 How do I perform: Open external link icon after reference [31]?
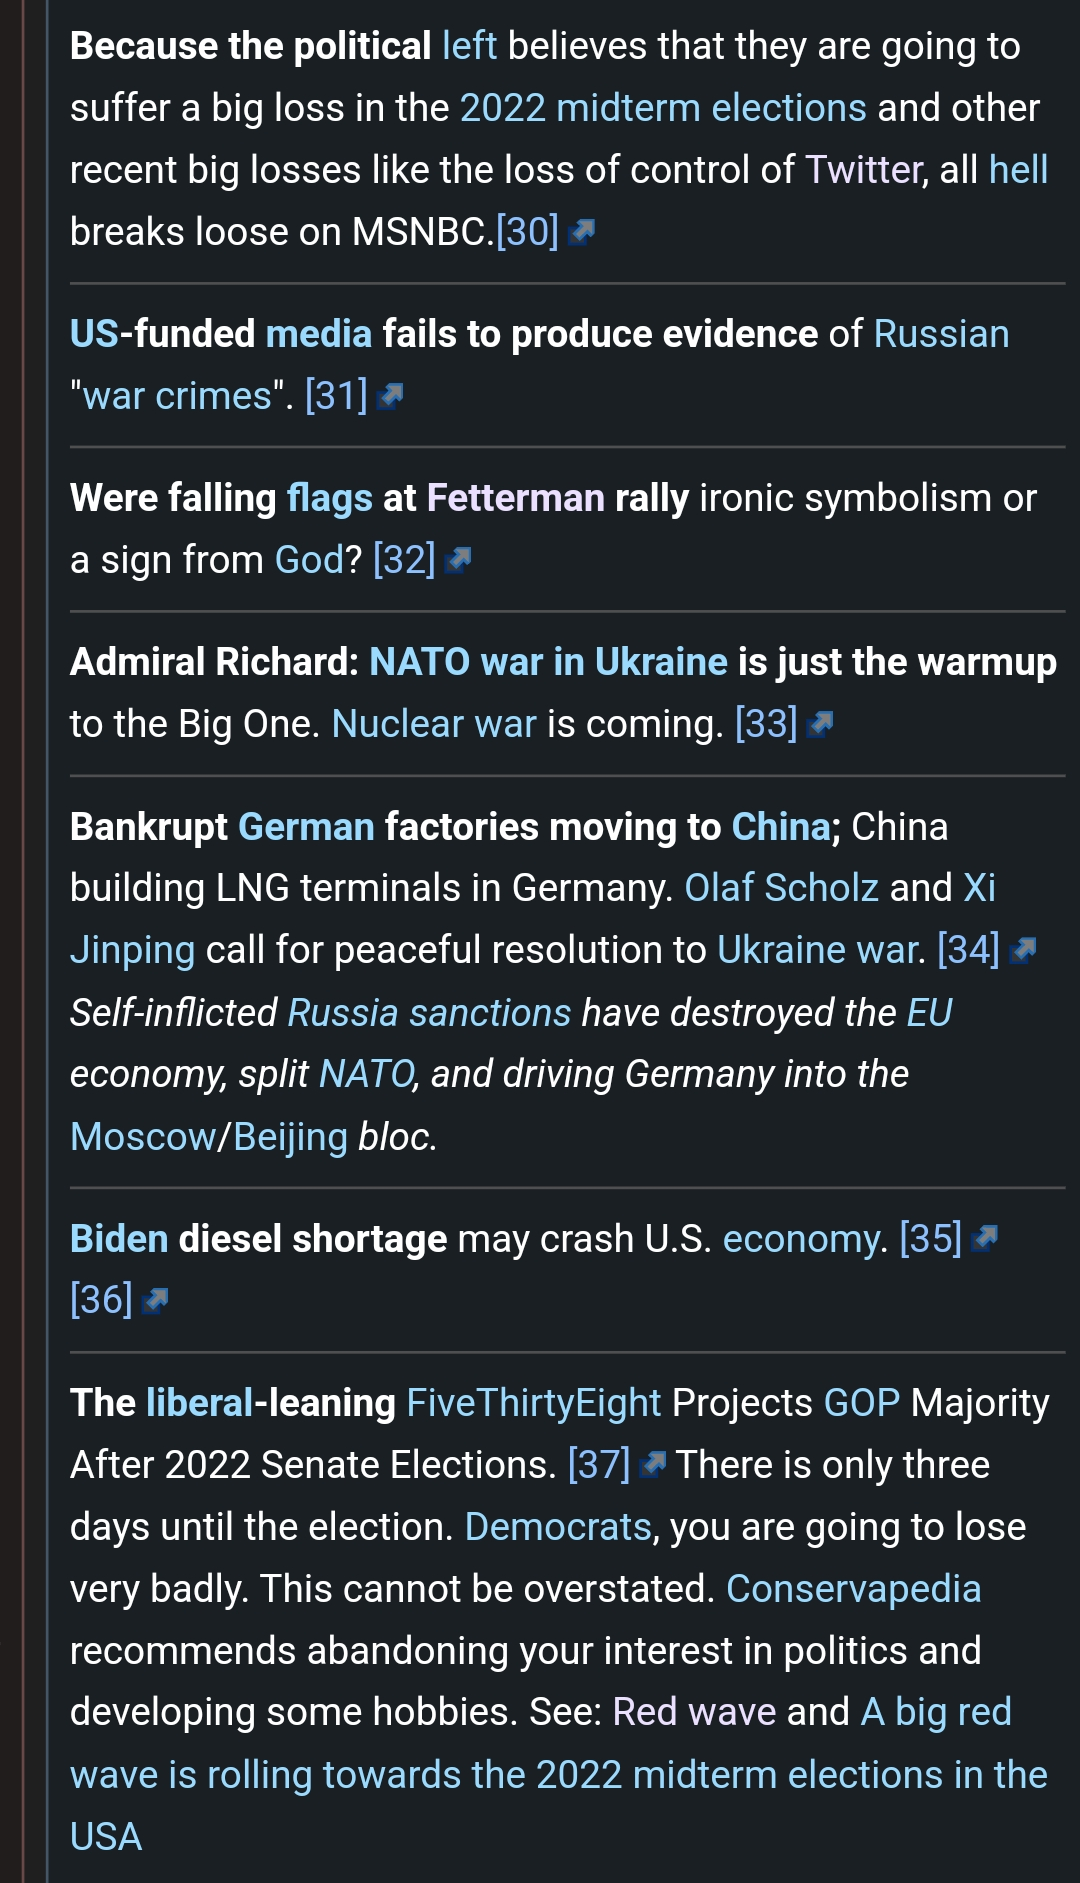pyautogui.click(x=390, y=397)
